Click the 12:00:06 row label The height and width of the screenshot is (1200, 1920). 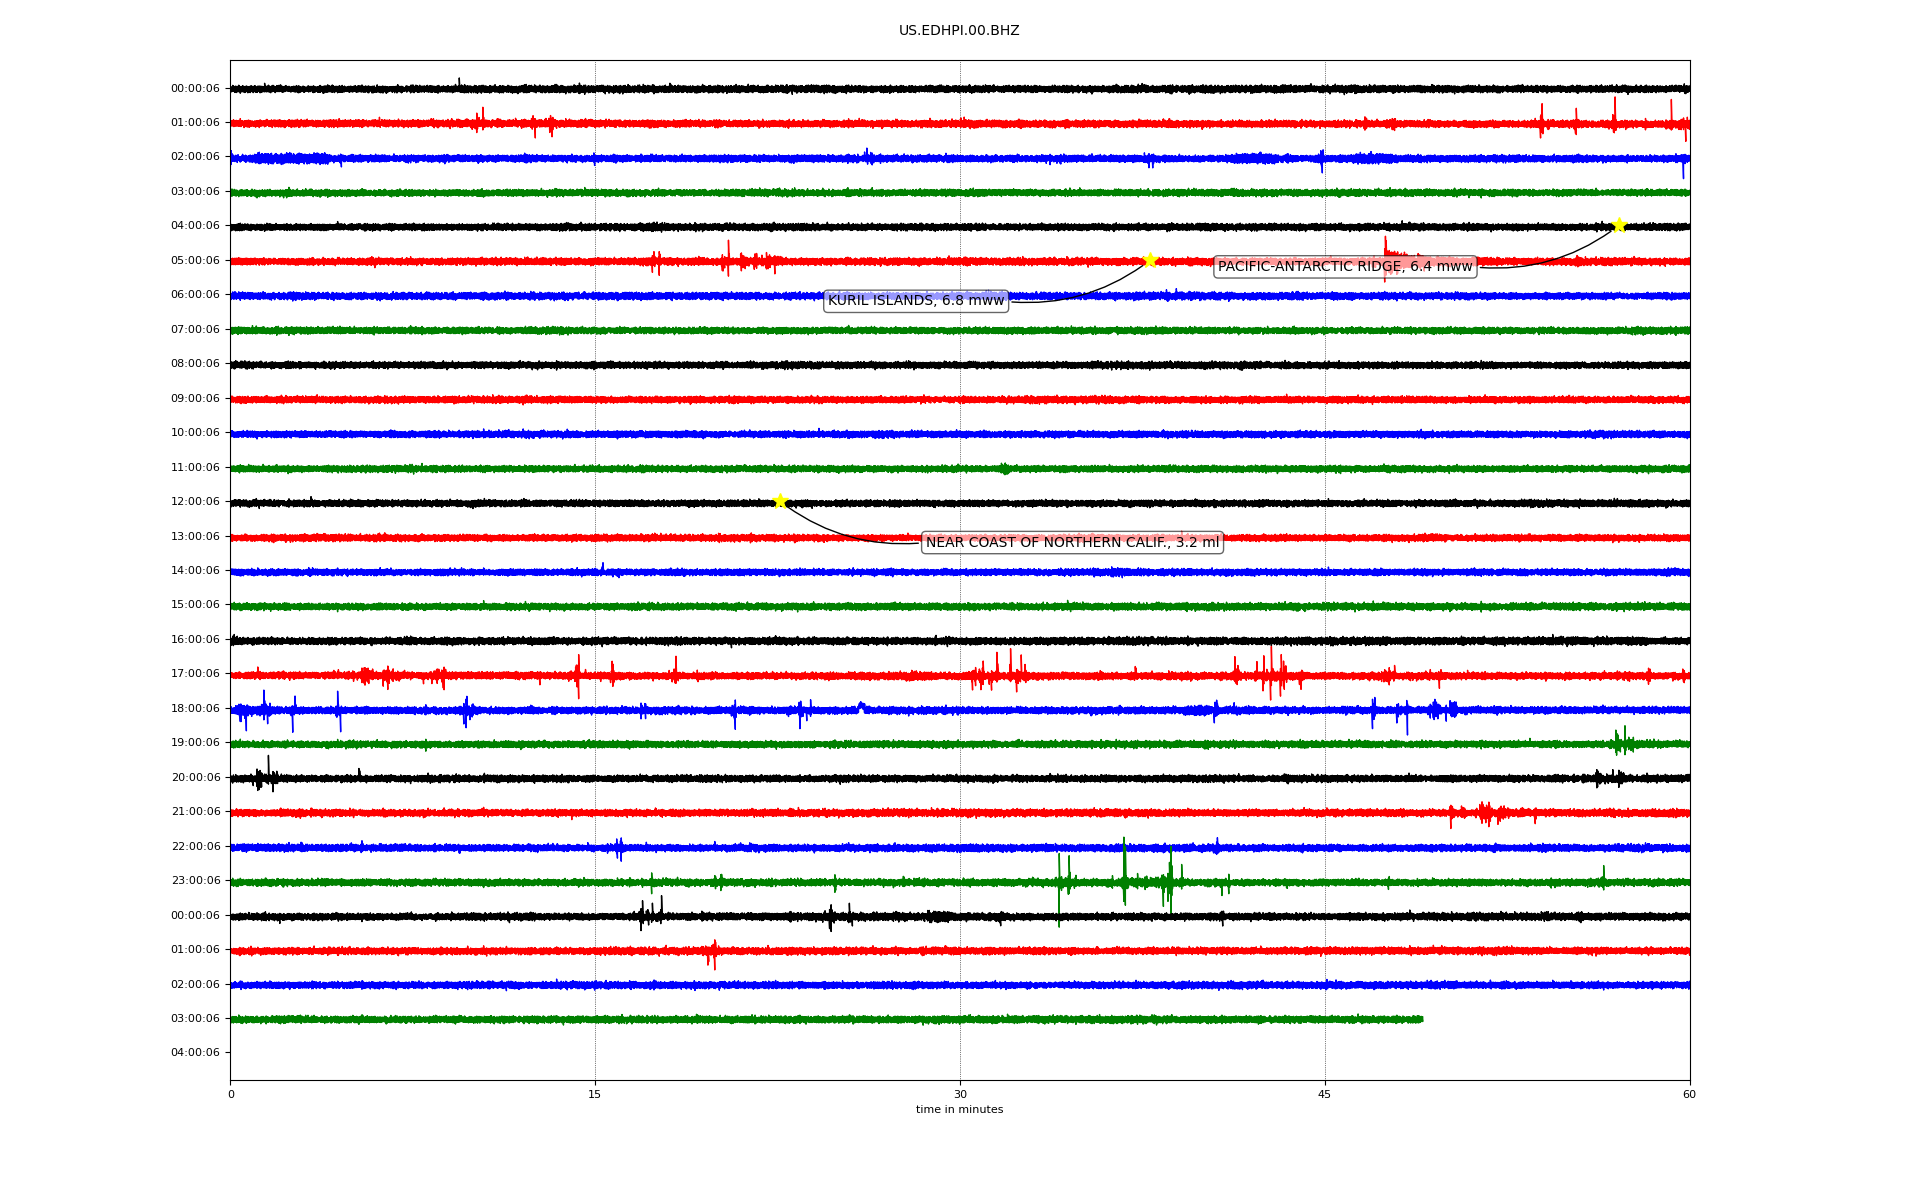coord(195,501)
